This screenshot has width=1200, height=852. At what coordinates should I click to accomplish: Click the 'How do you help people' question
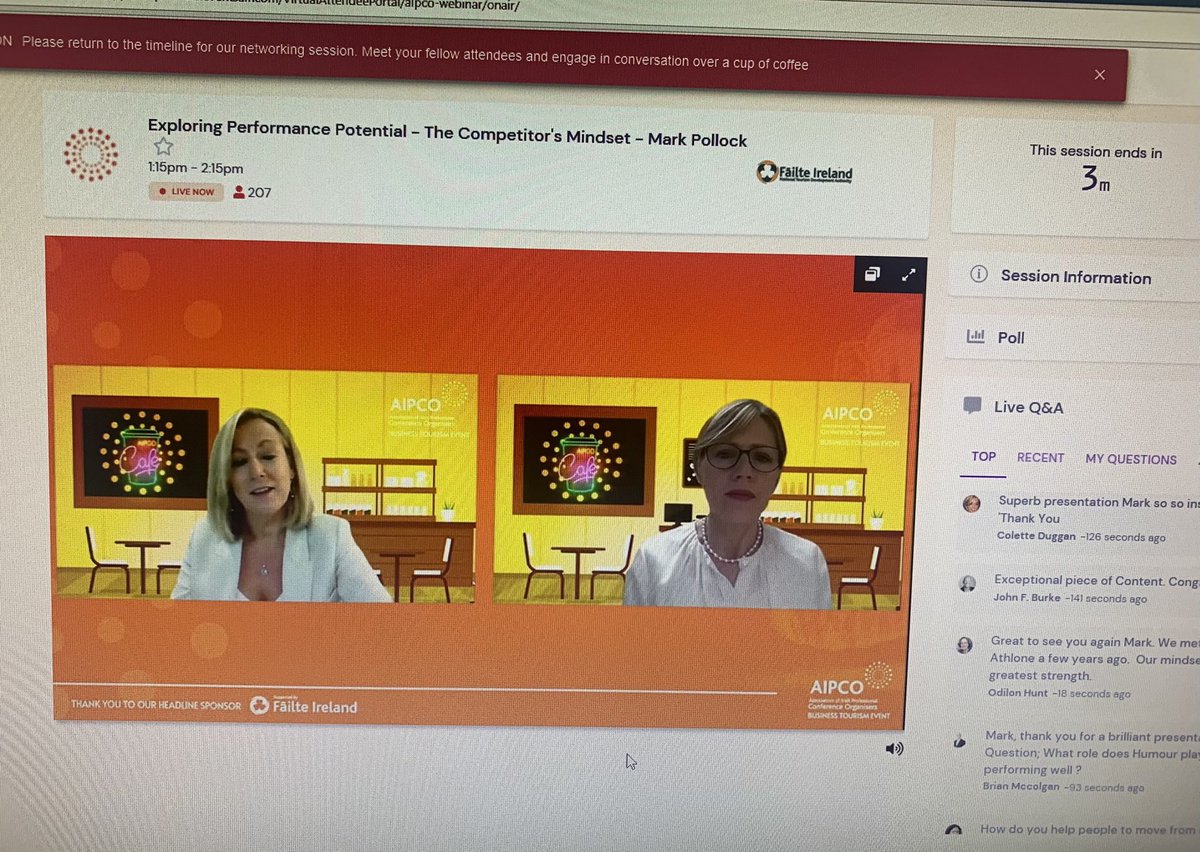[1088, 829]
